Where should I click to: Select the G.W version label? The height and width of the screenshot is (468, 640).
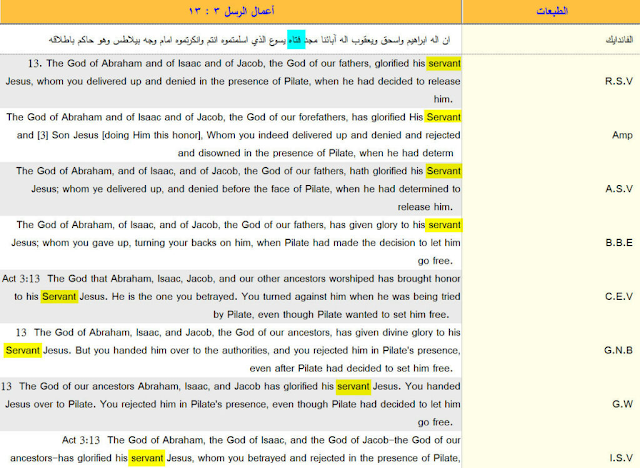pos(622,404)
